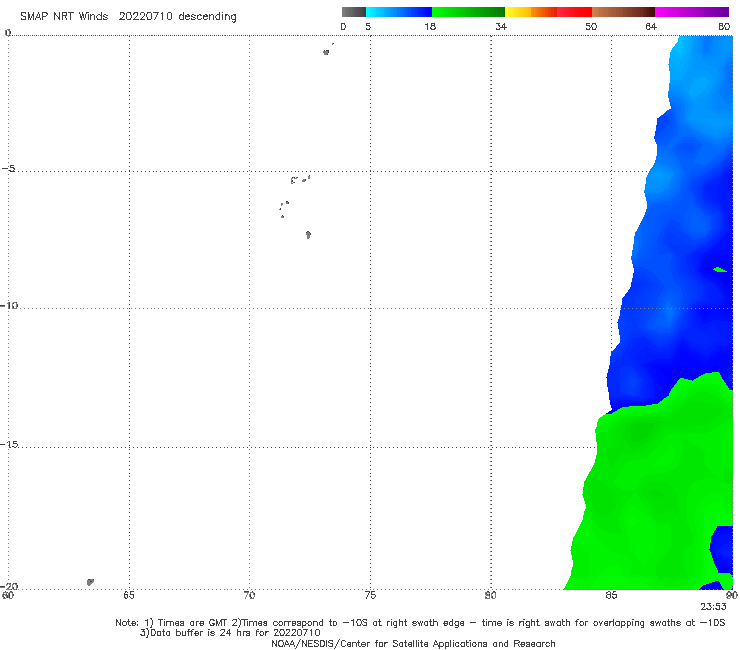The height and width of the screenshot is (650, 740).
Task: Click the swath time '23:53'
Action: point(713,607)
